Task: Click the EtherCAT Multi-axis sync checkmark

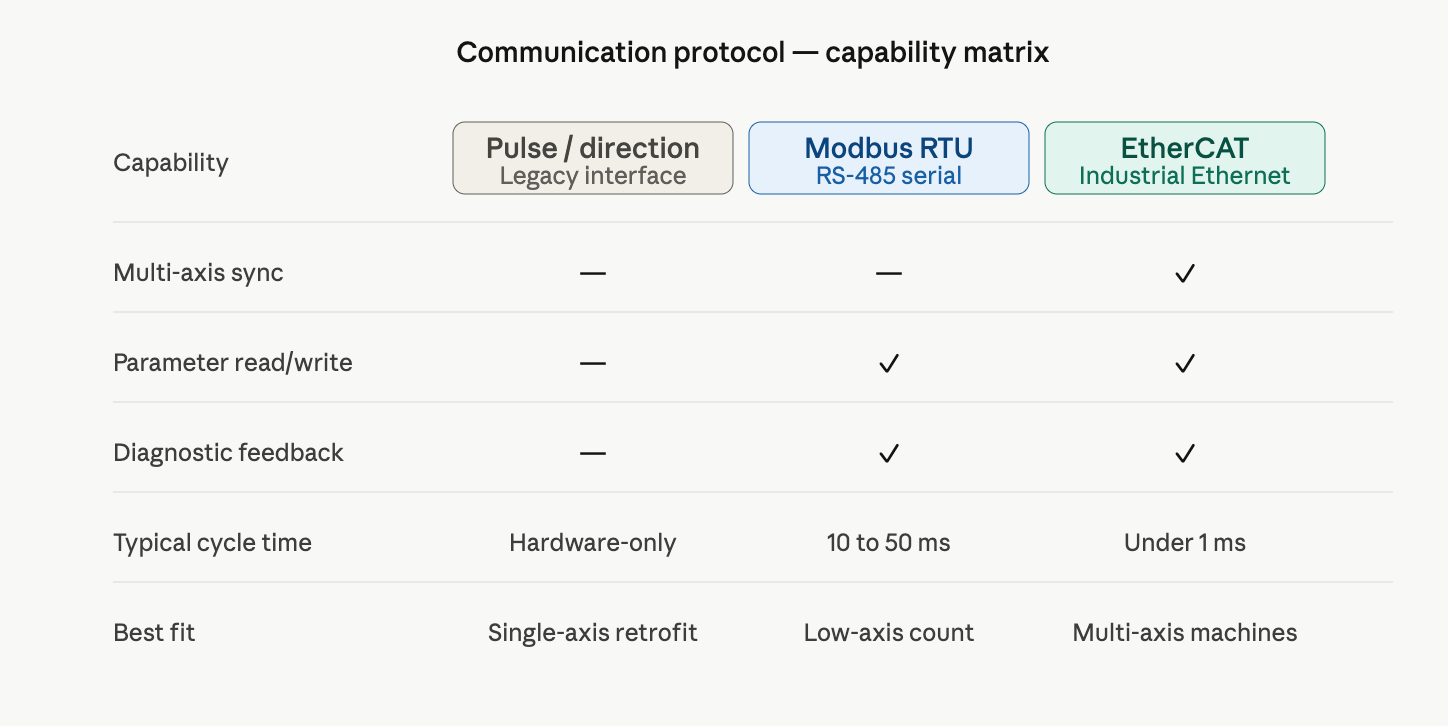Action: 1185,273
